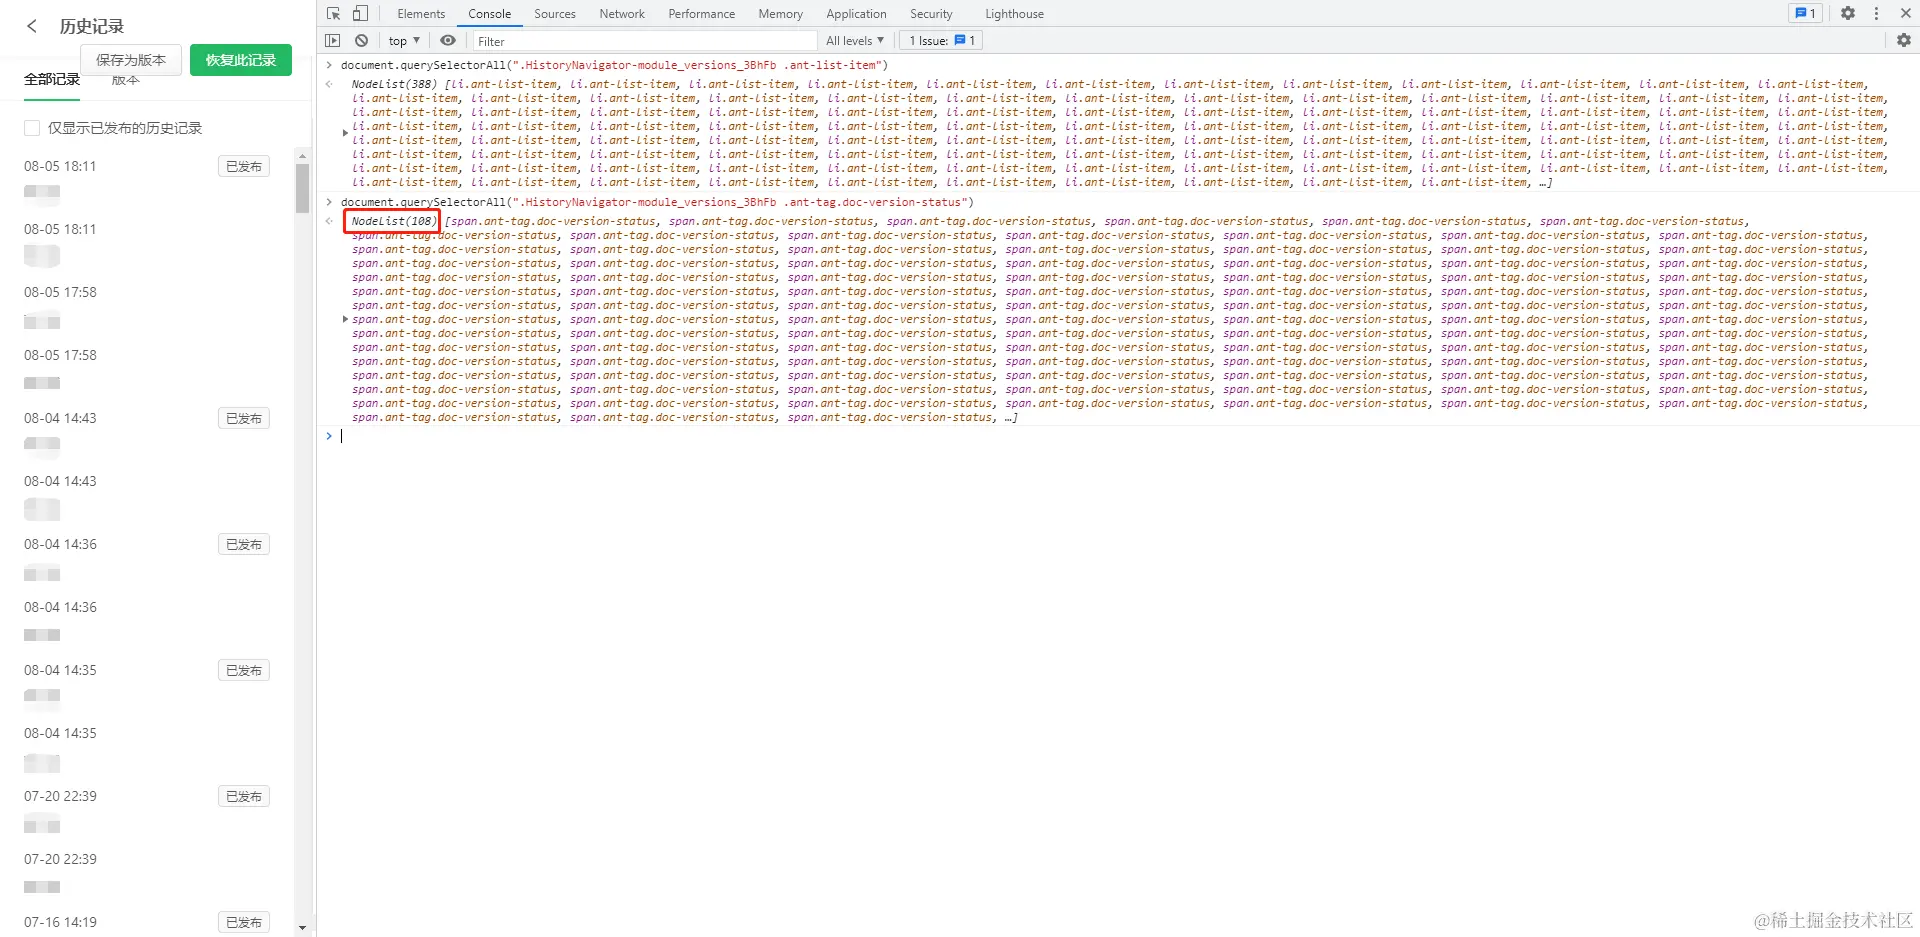Switch to the Network tab
The image size is (1920, 937).
(622, 14)
